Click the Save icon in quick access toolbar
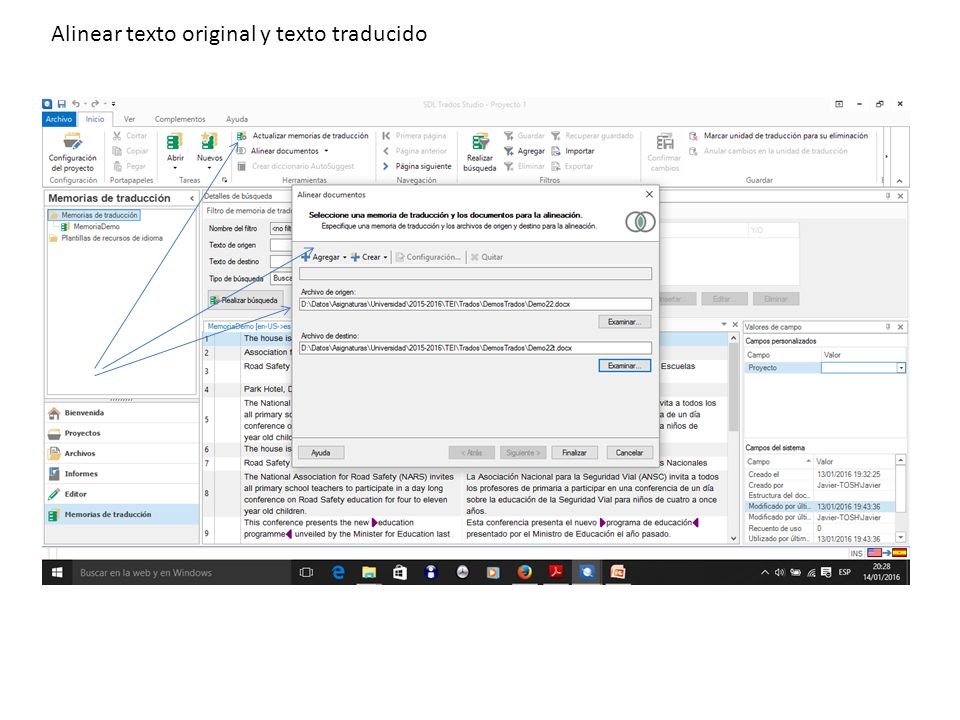This screenshot has height=720, width=960. click(x=61, y=104)
